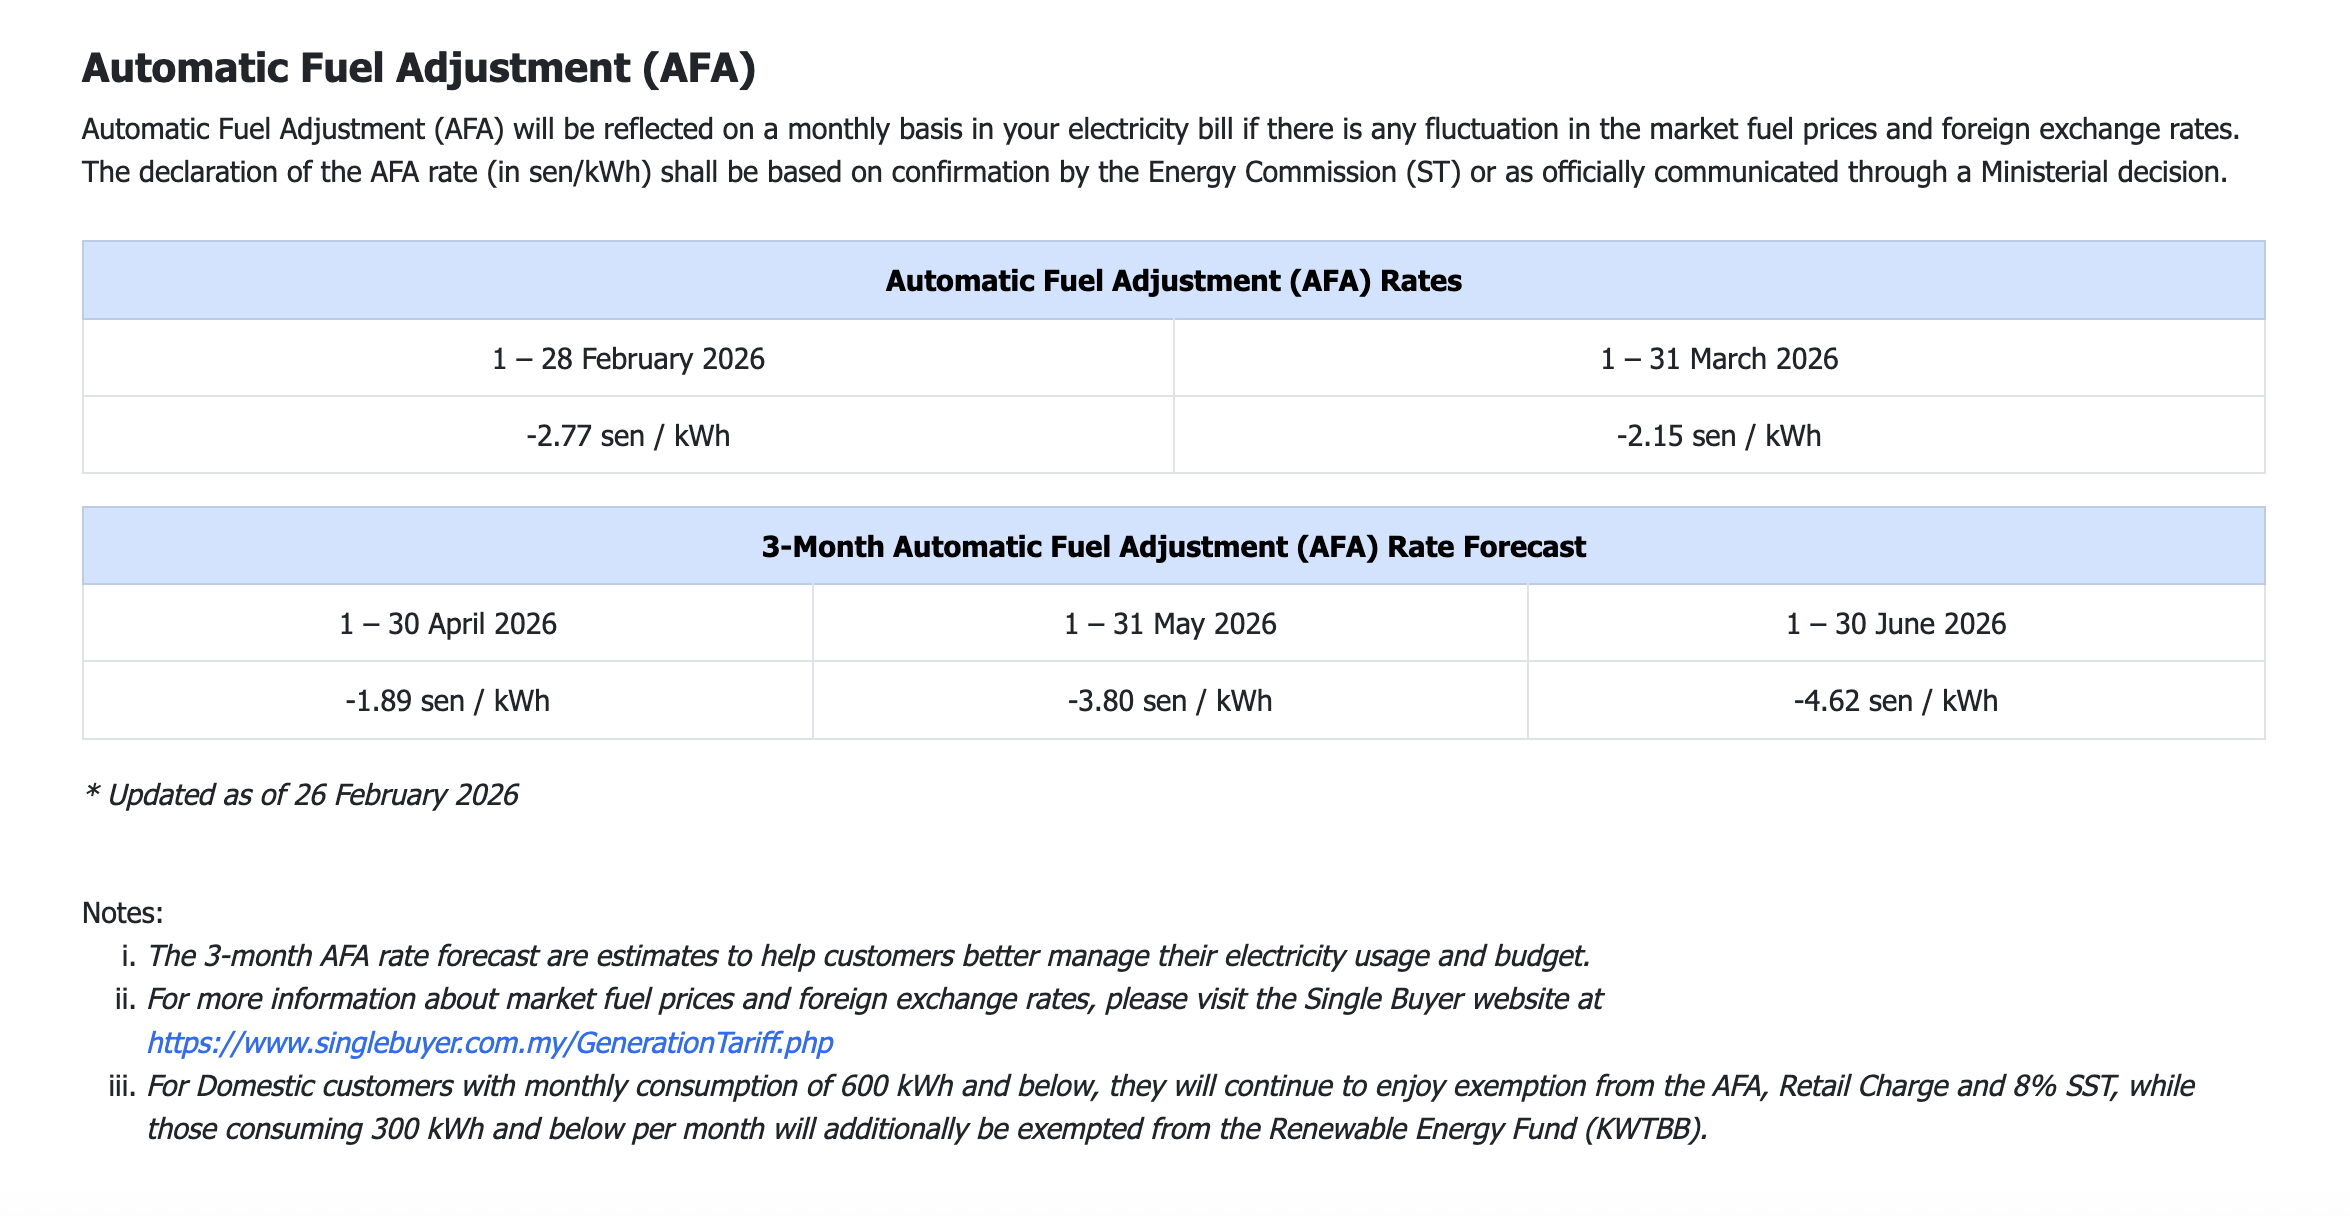The width and height of the screenshot is (2350, 1216).
Task: Click note ii about the Single Buyer website
Action: click(875, 1020)
